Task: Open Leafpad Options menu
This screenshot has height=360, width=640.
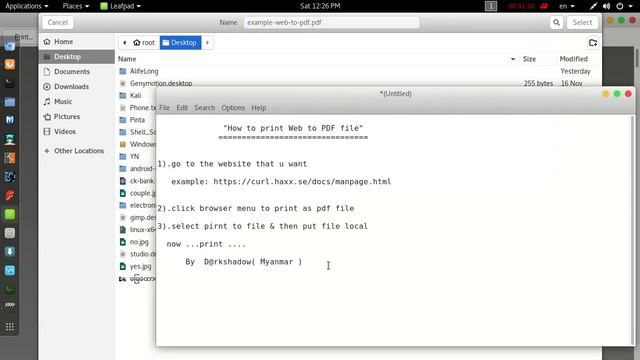Action: tap(233, 108)
